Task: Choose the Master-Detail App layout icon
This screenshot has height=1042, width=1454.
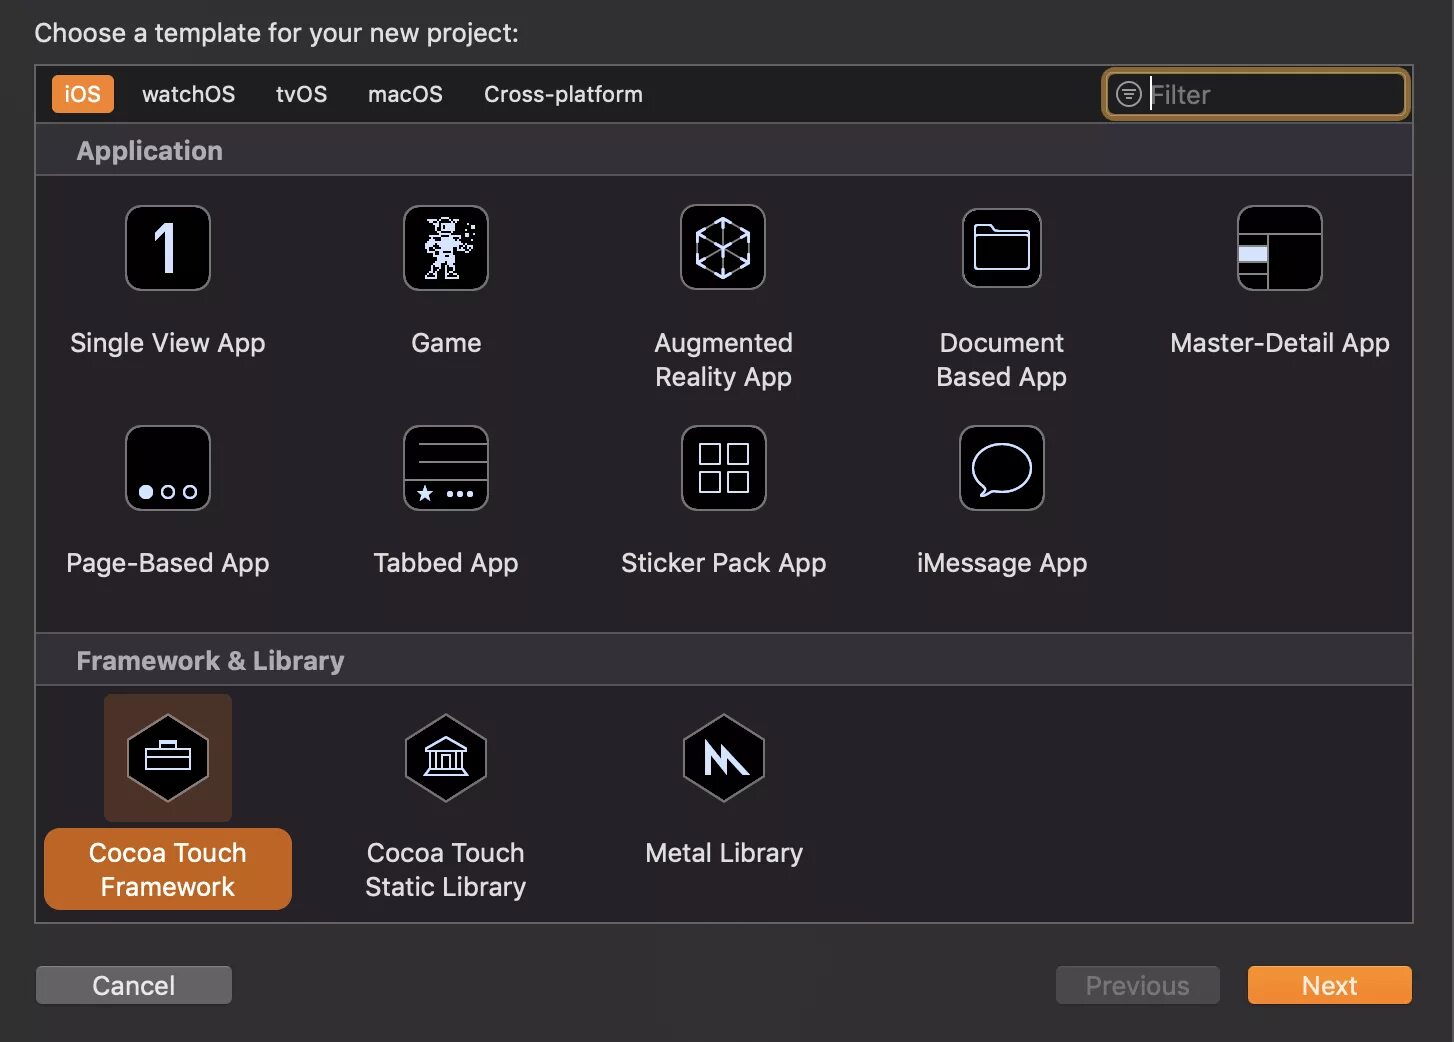Action: pyautogui.click(x=1280, y=248)
